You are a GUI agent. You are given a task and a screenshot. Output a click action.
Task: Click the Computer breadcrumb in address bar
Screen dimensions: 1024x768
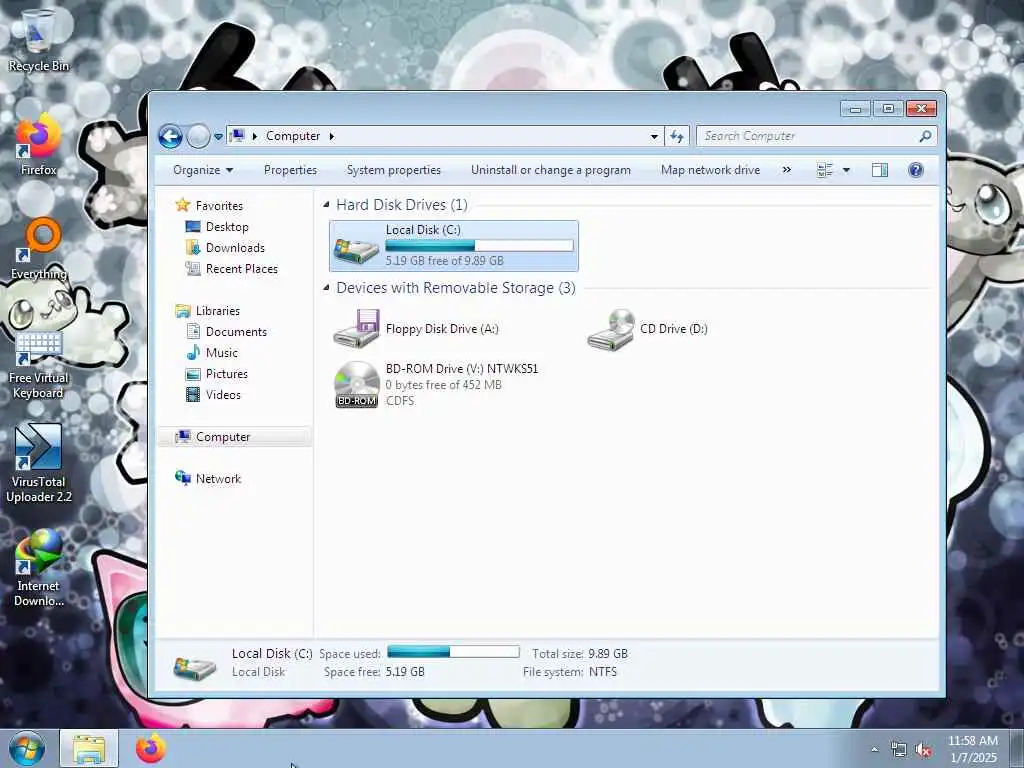tap(293, 136)
